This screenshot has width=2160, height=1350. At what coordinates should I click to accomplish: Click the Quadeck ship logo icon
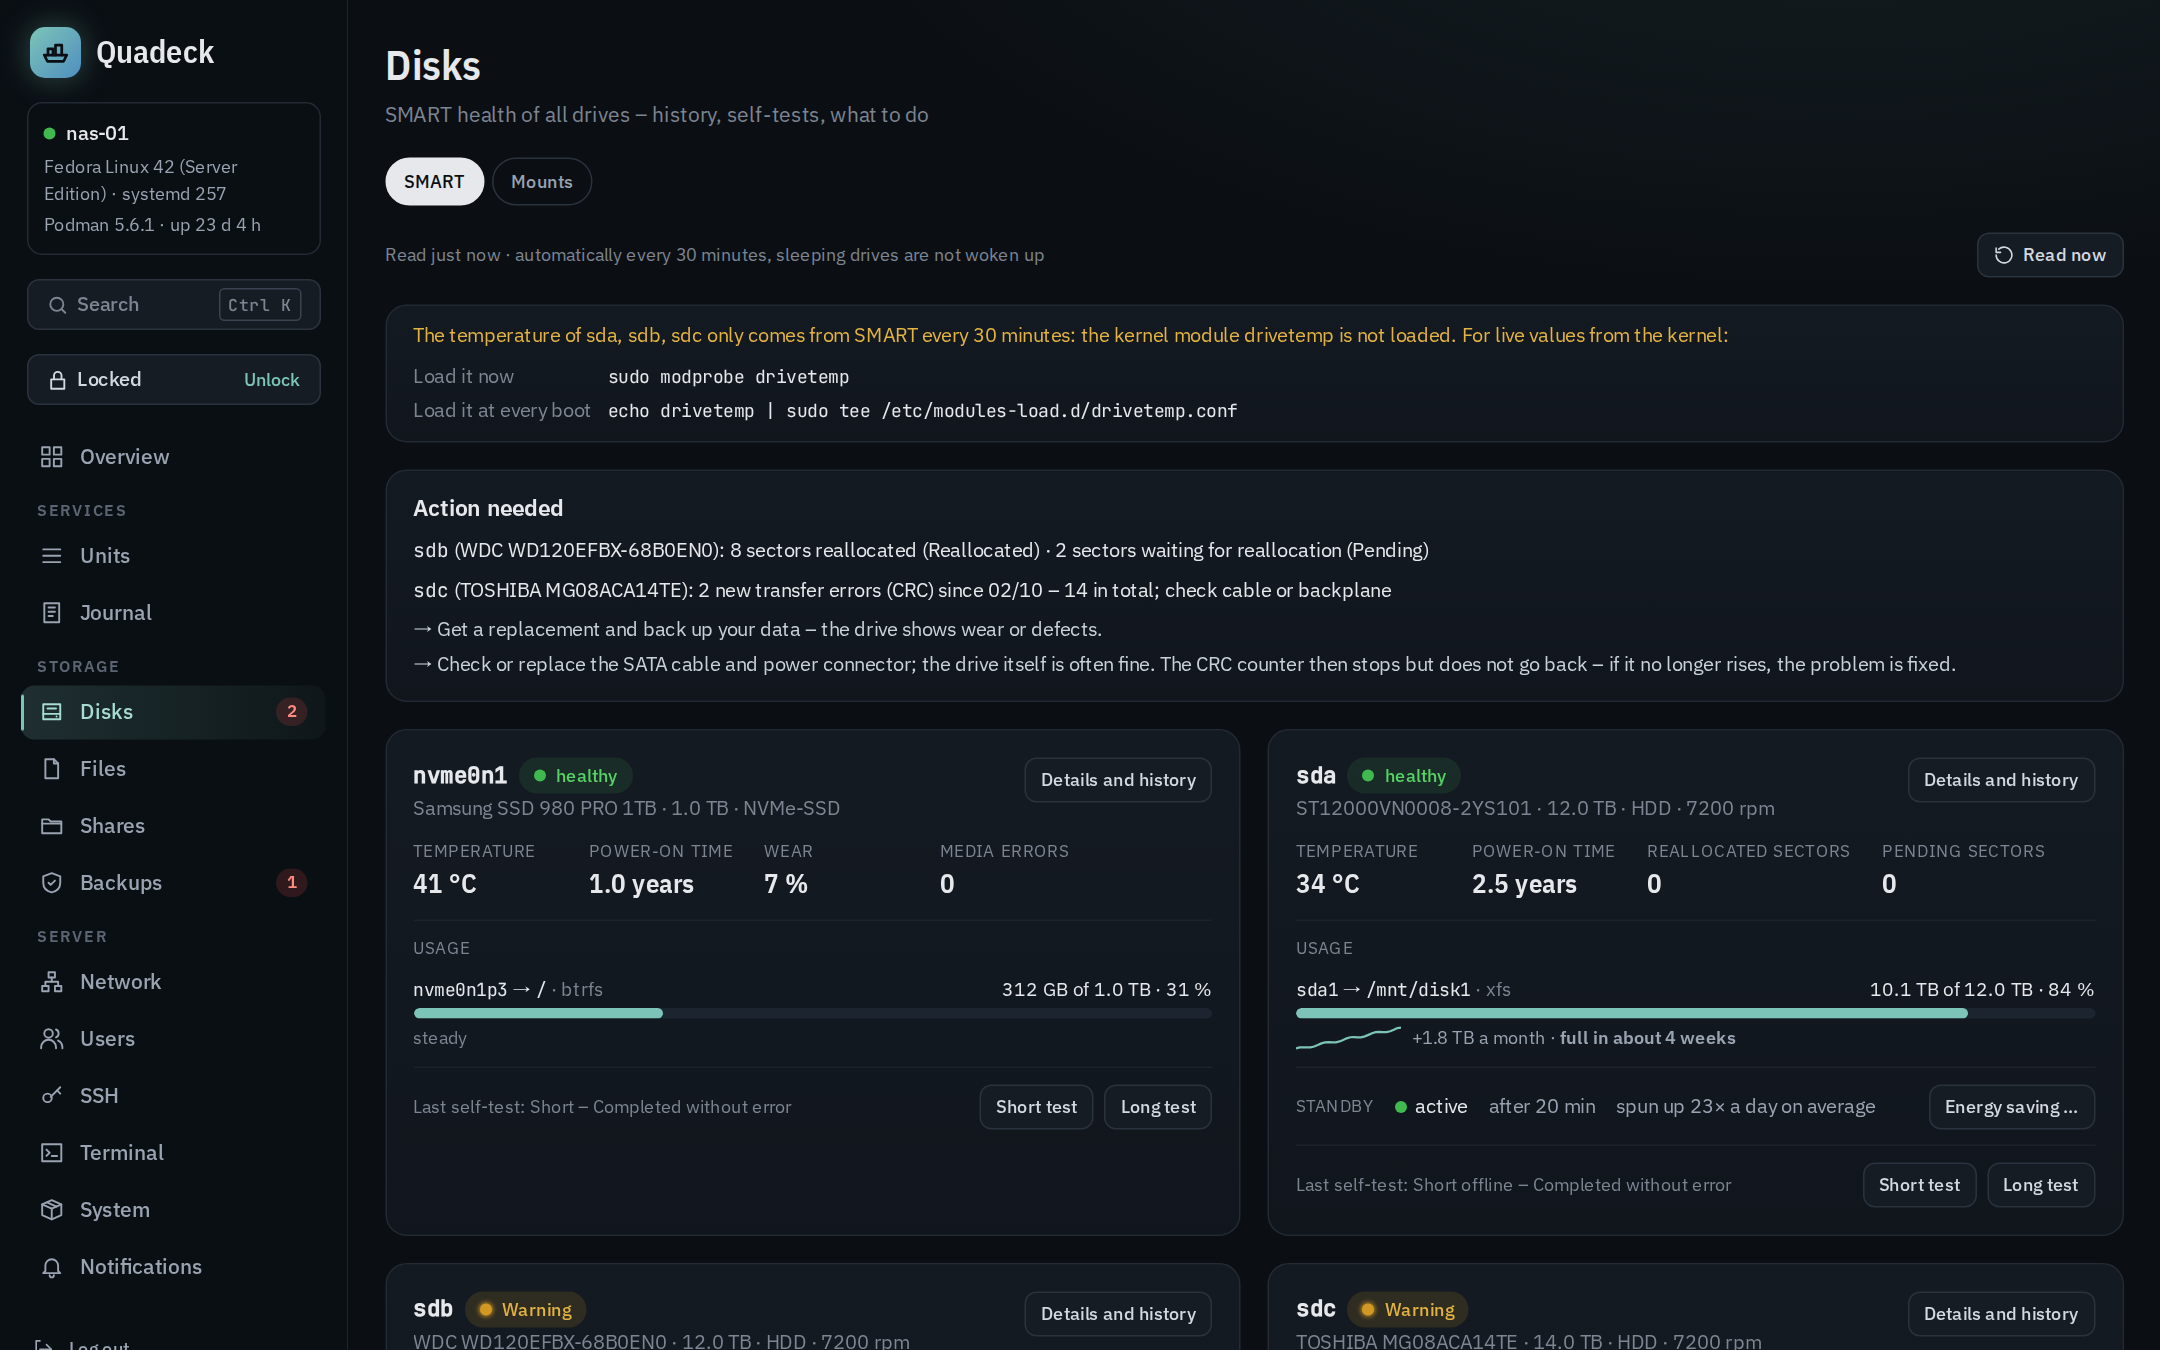click(x=55, y=52)
